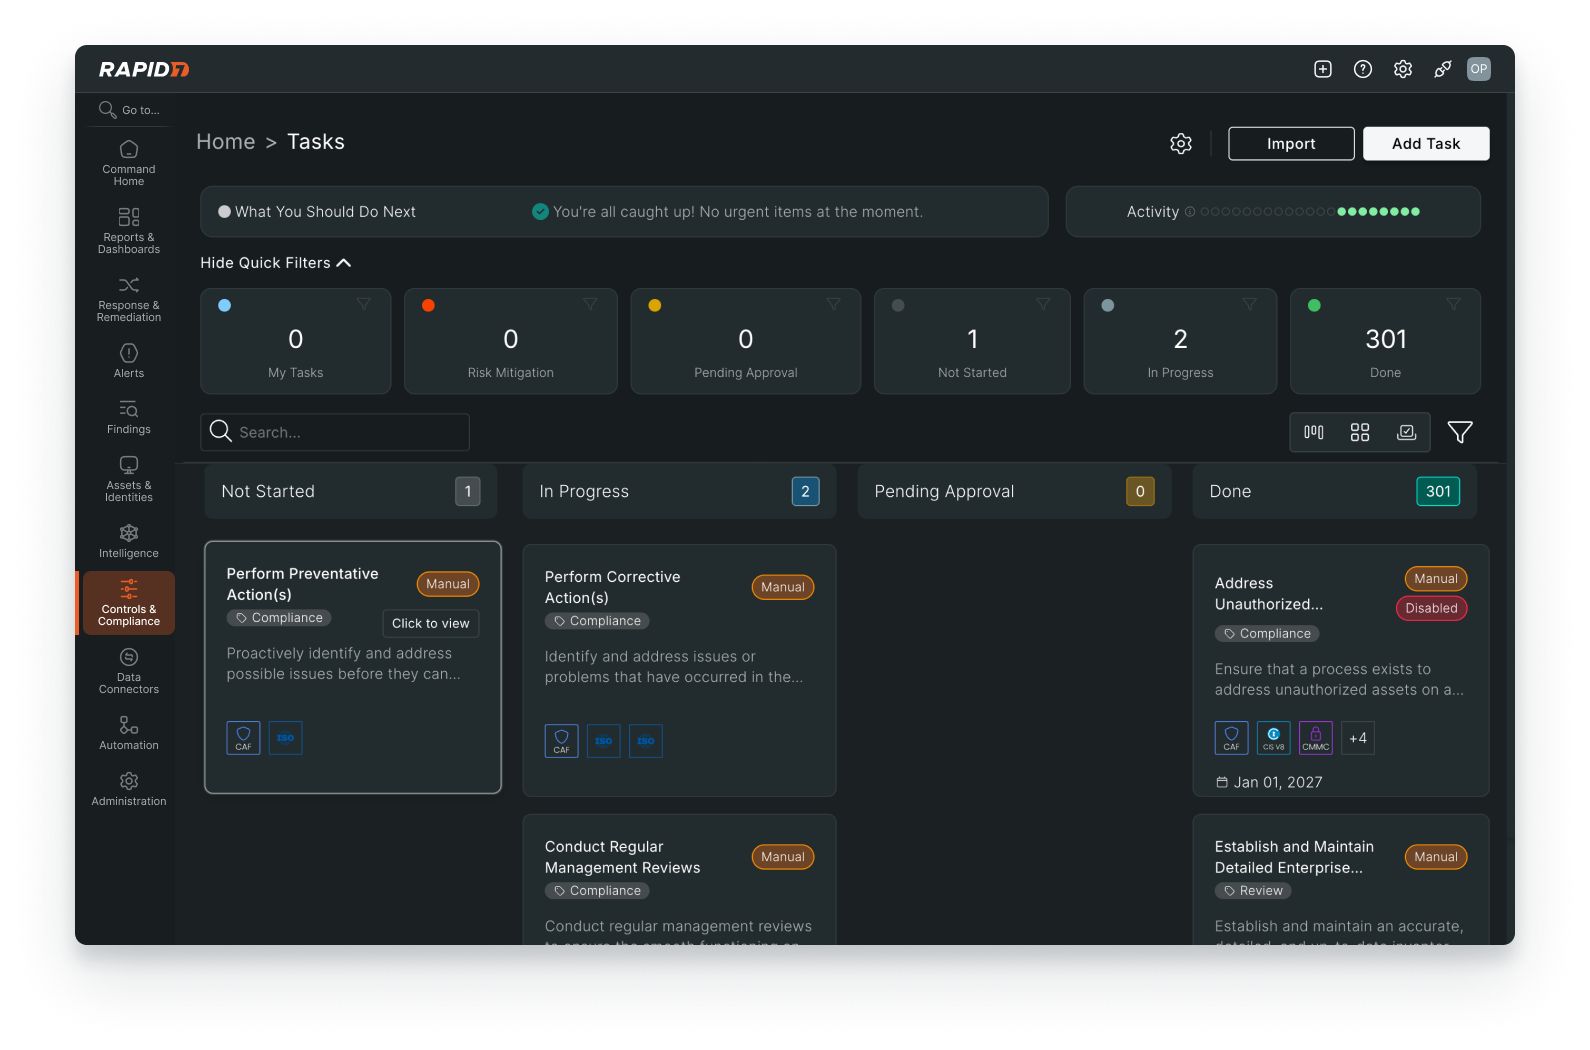Open Findings in sidebar
Image resolution: width=1590 pixels, height=1050 pixels.
[129, 416]
